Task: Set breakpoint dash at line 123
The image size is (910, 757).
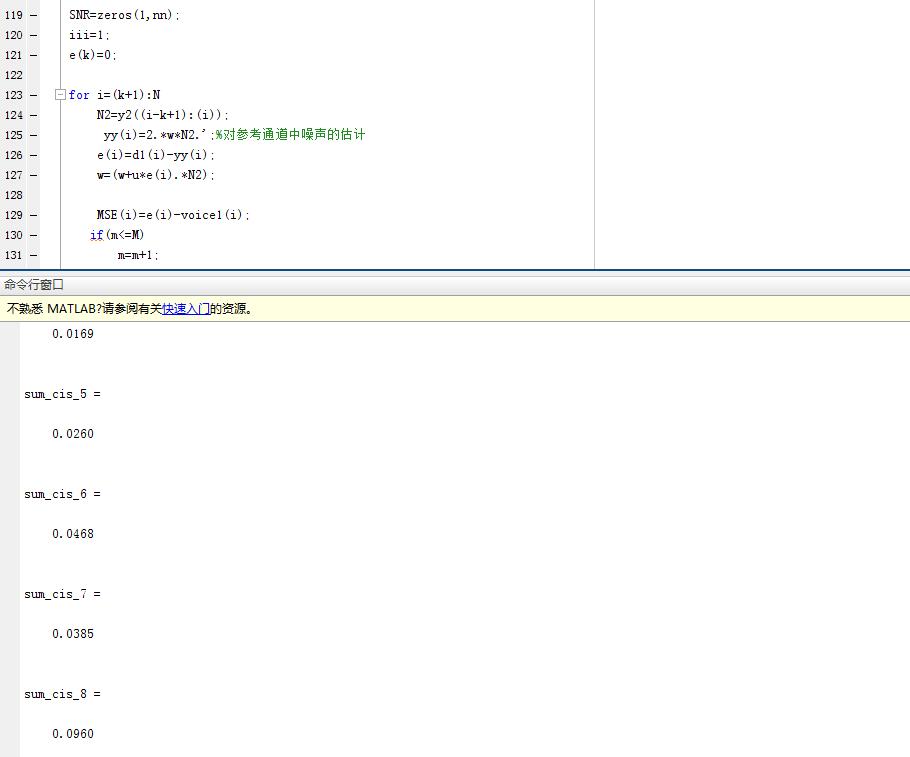Action: (x=34, y=95)
